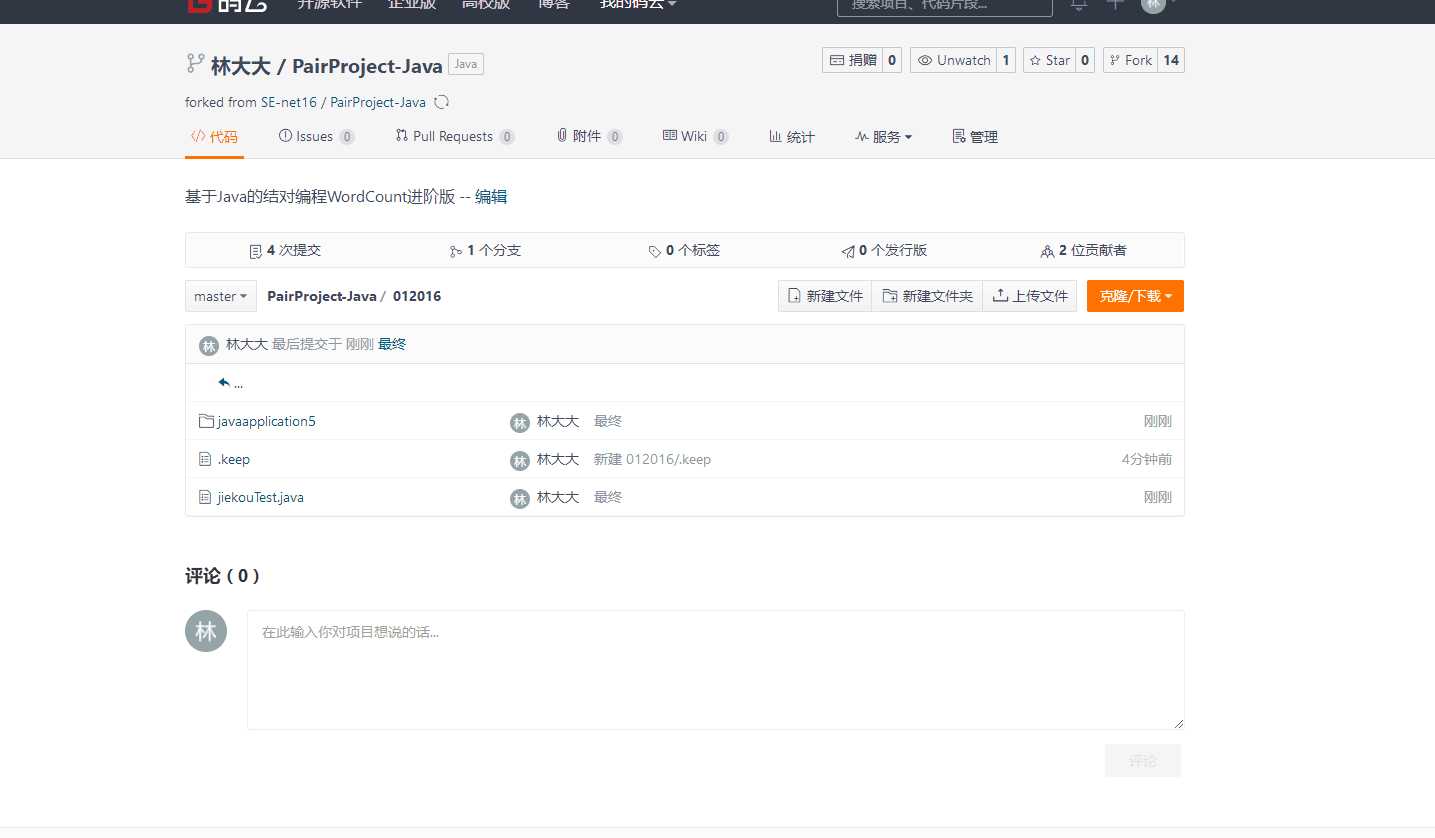
Task: Click avatar in javaapplication5 row
Action: (x=520, y=423)
